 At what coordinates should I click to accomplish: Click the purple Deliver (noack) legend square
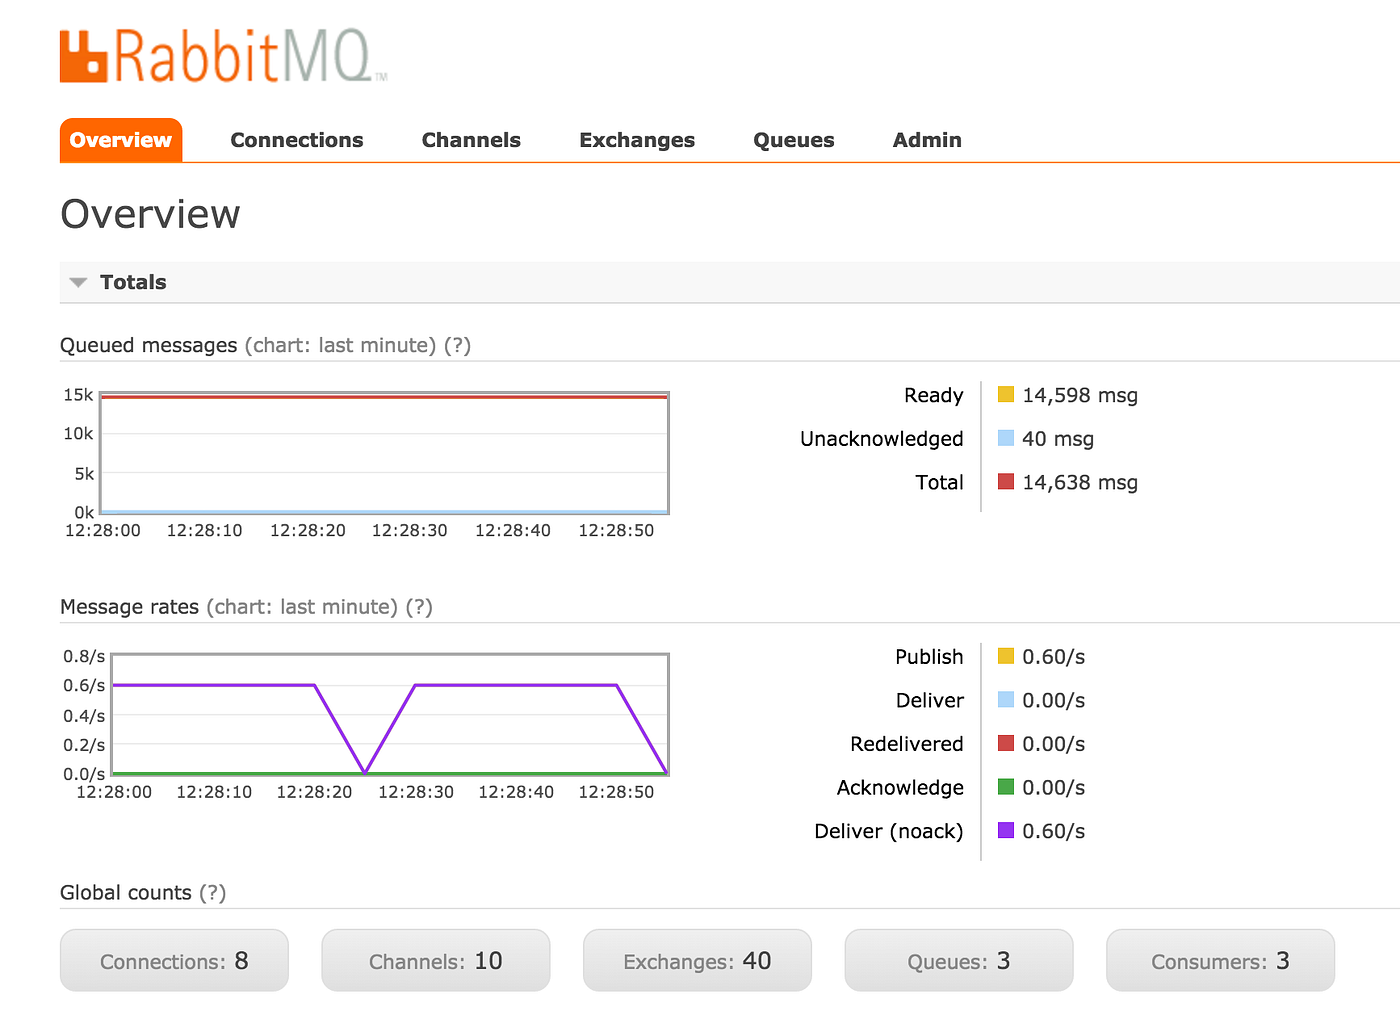pos(1004,830)
